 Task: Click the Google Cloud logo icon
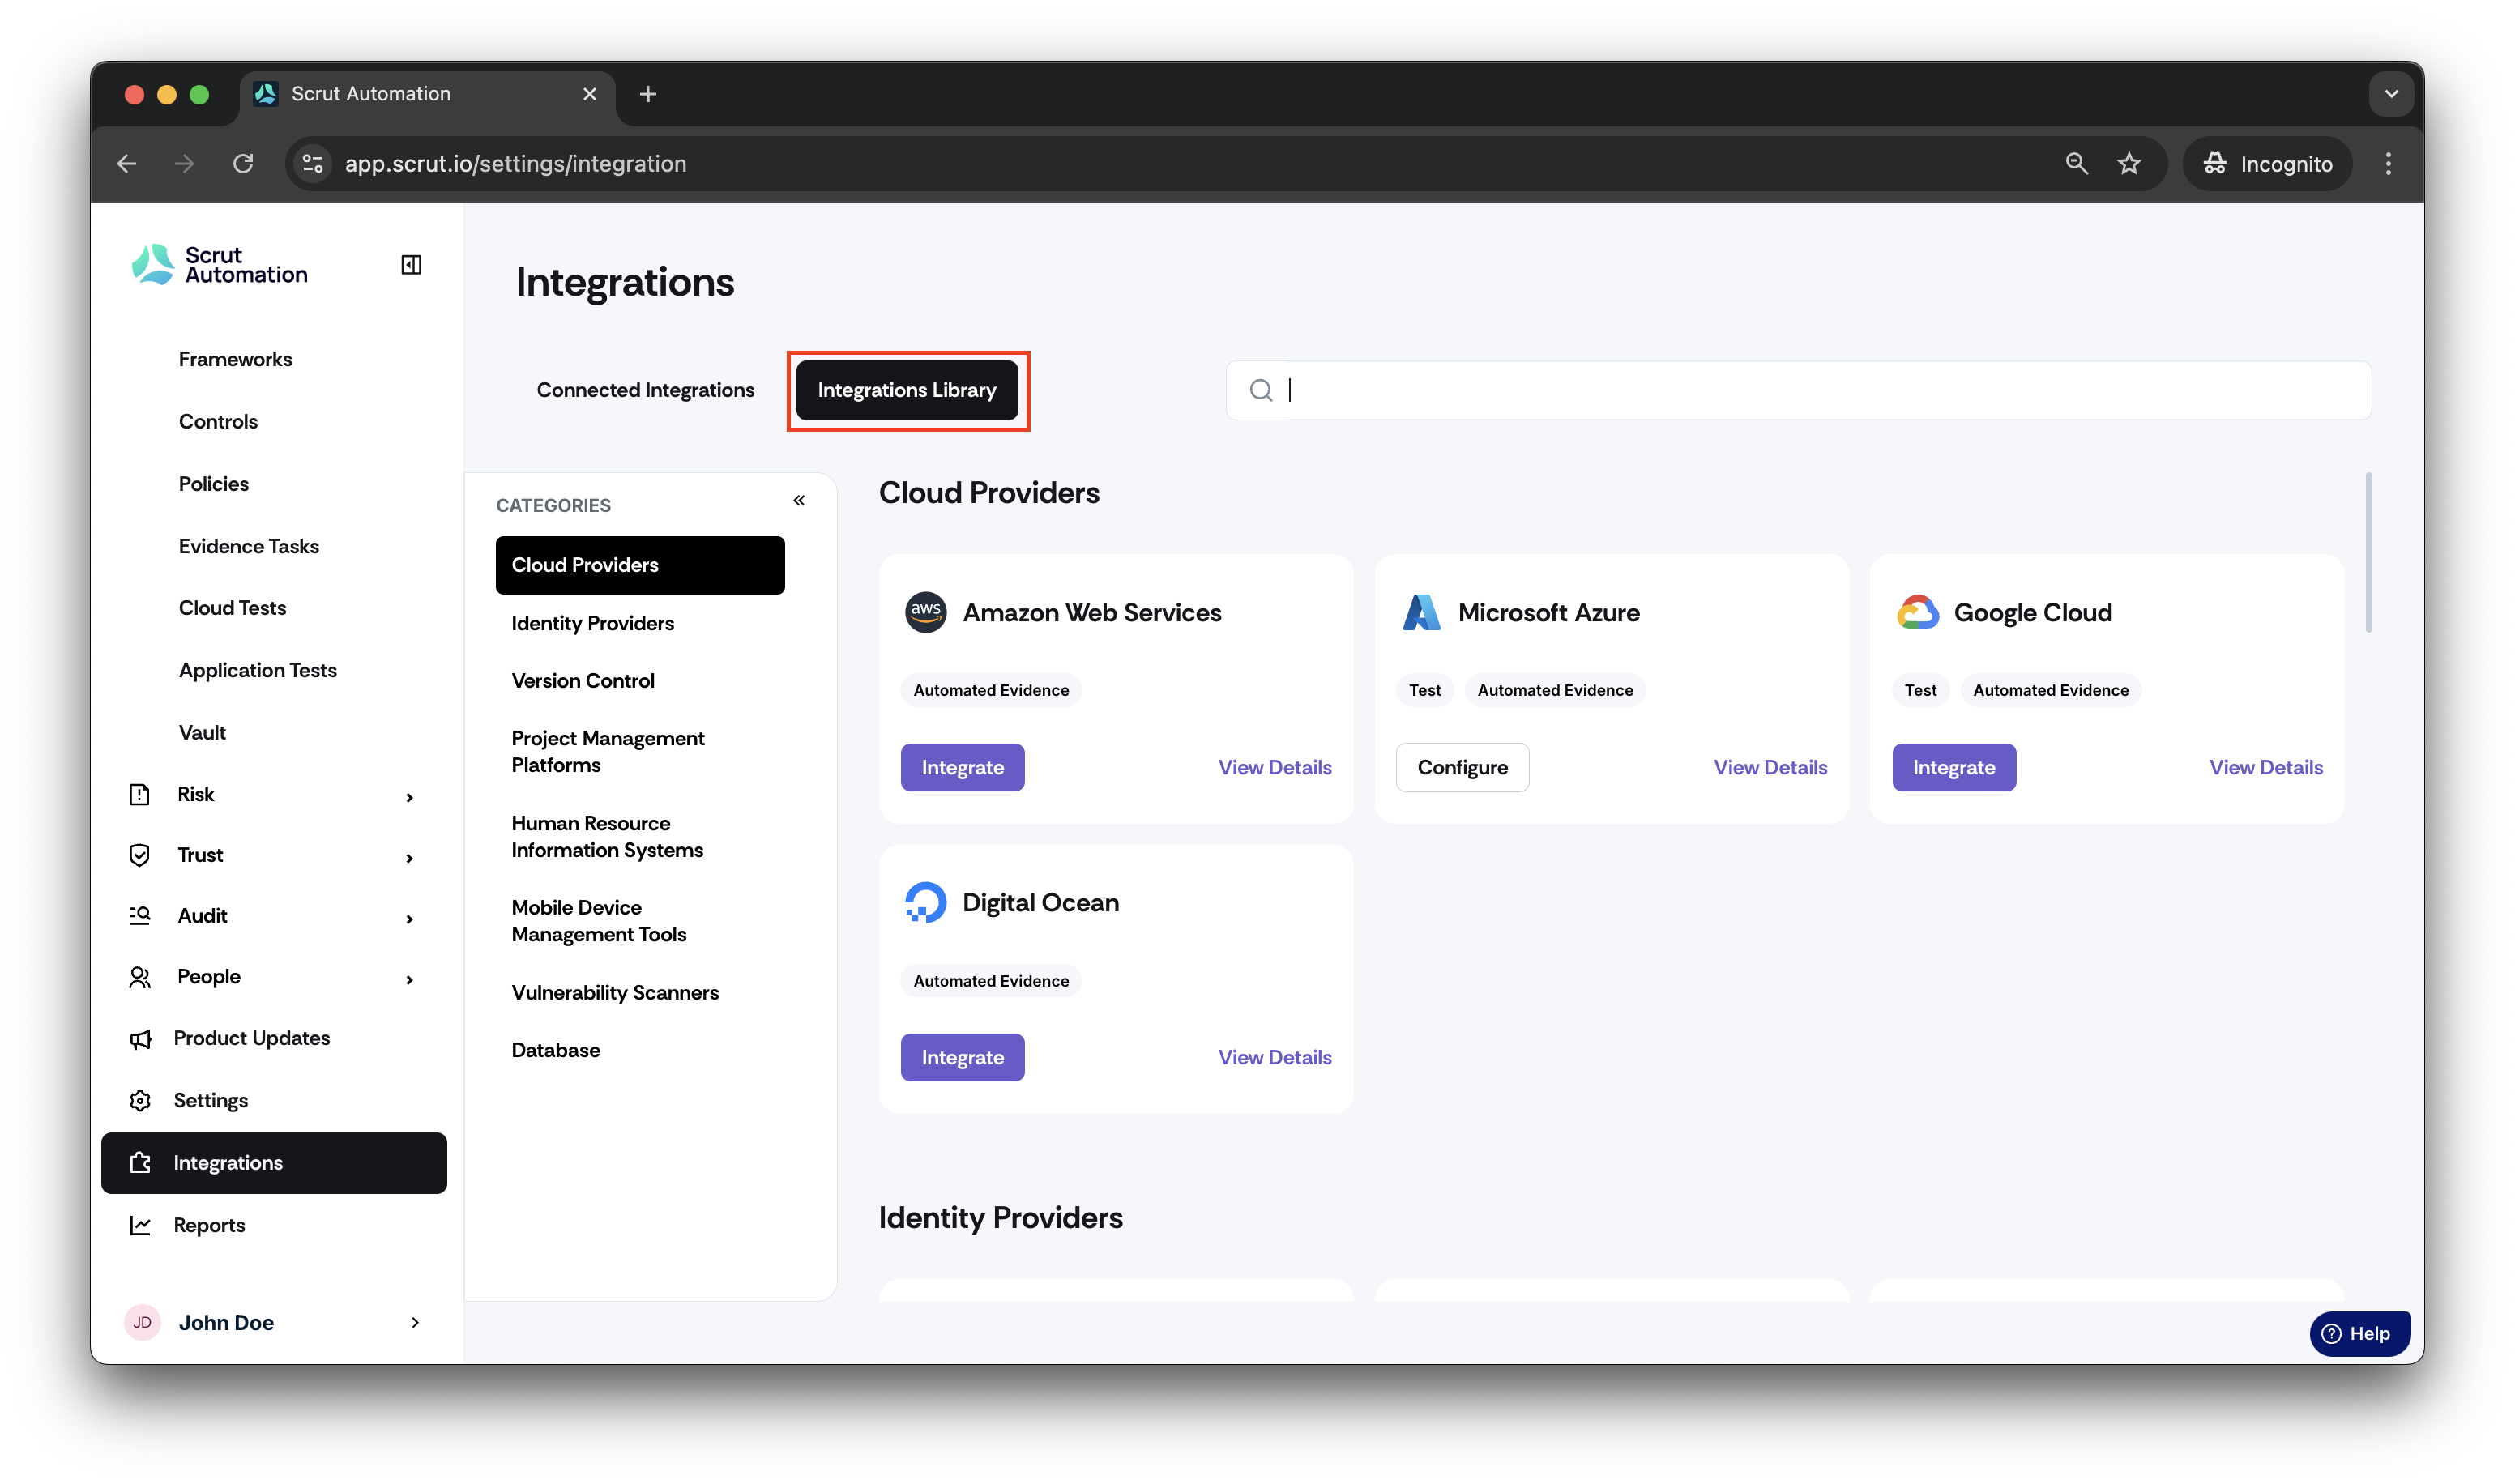point(1916,612)
